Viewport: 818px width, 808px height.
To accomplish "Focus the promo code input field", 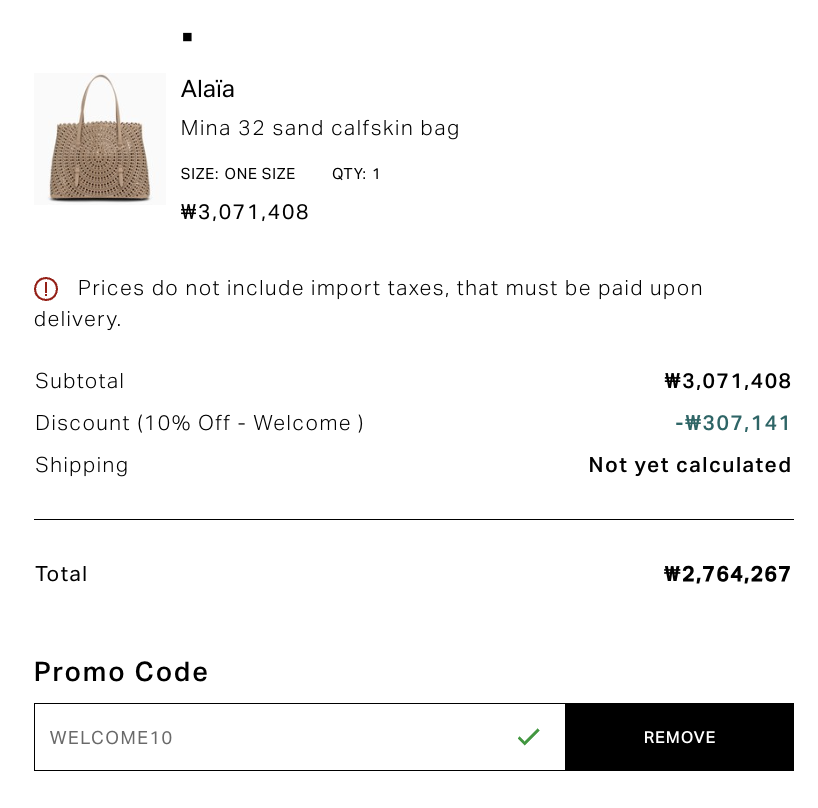I will (x=300, y=737).
